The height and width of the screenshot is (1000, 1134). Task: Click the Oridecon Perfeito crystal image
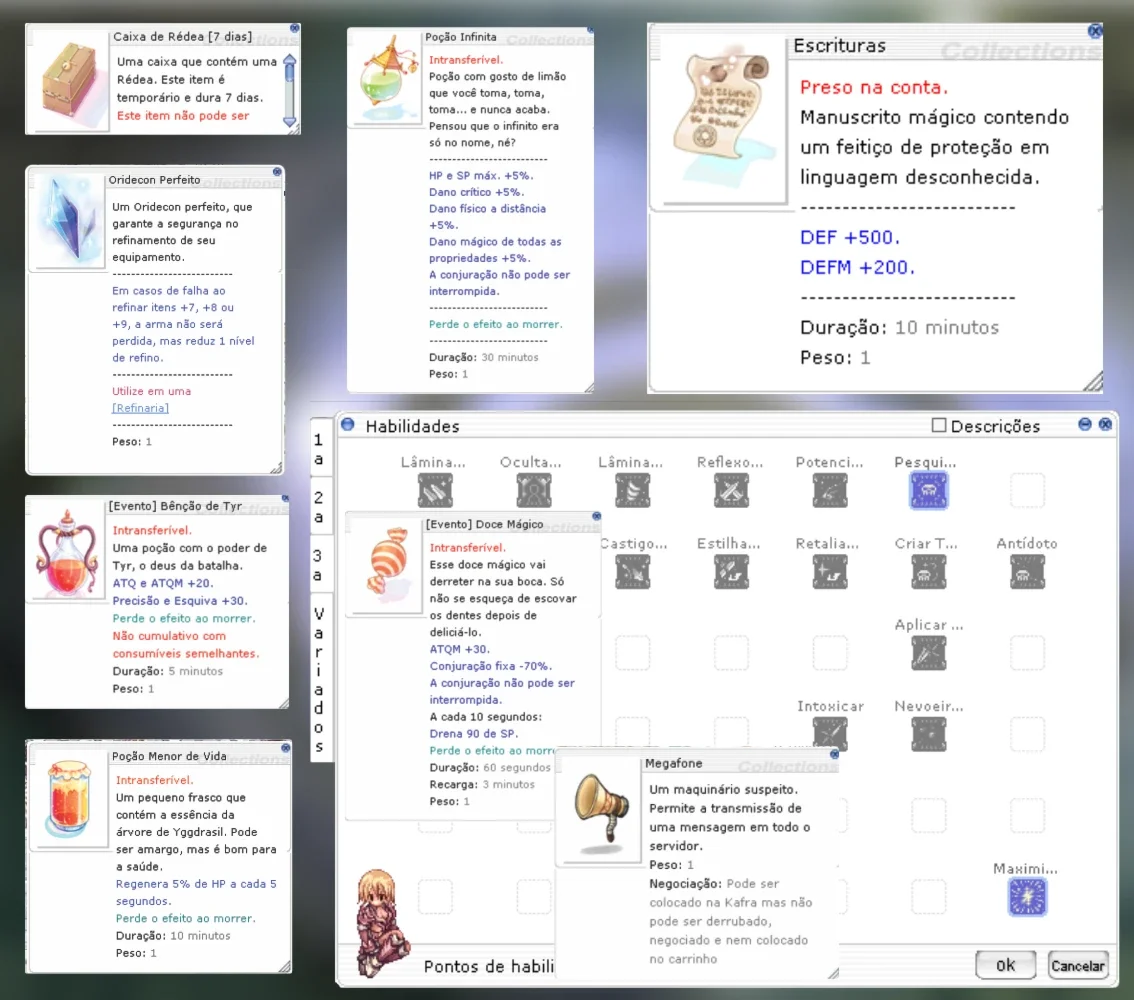tap(68, 221)
